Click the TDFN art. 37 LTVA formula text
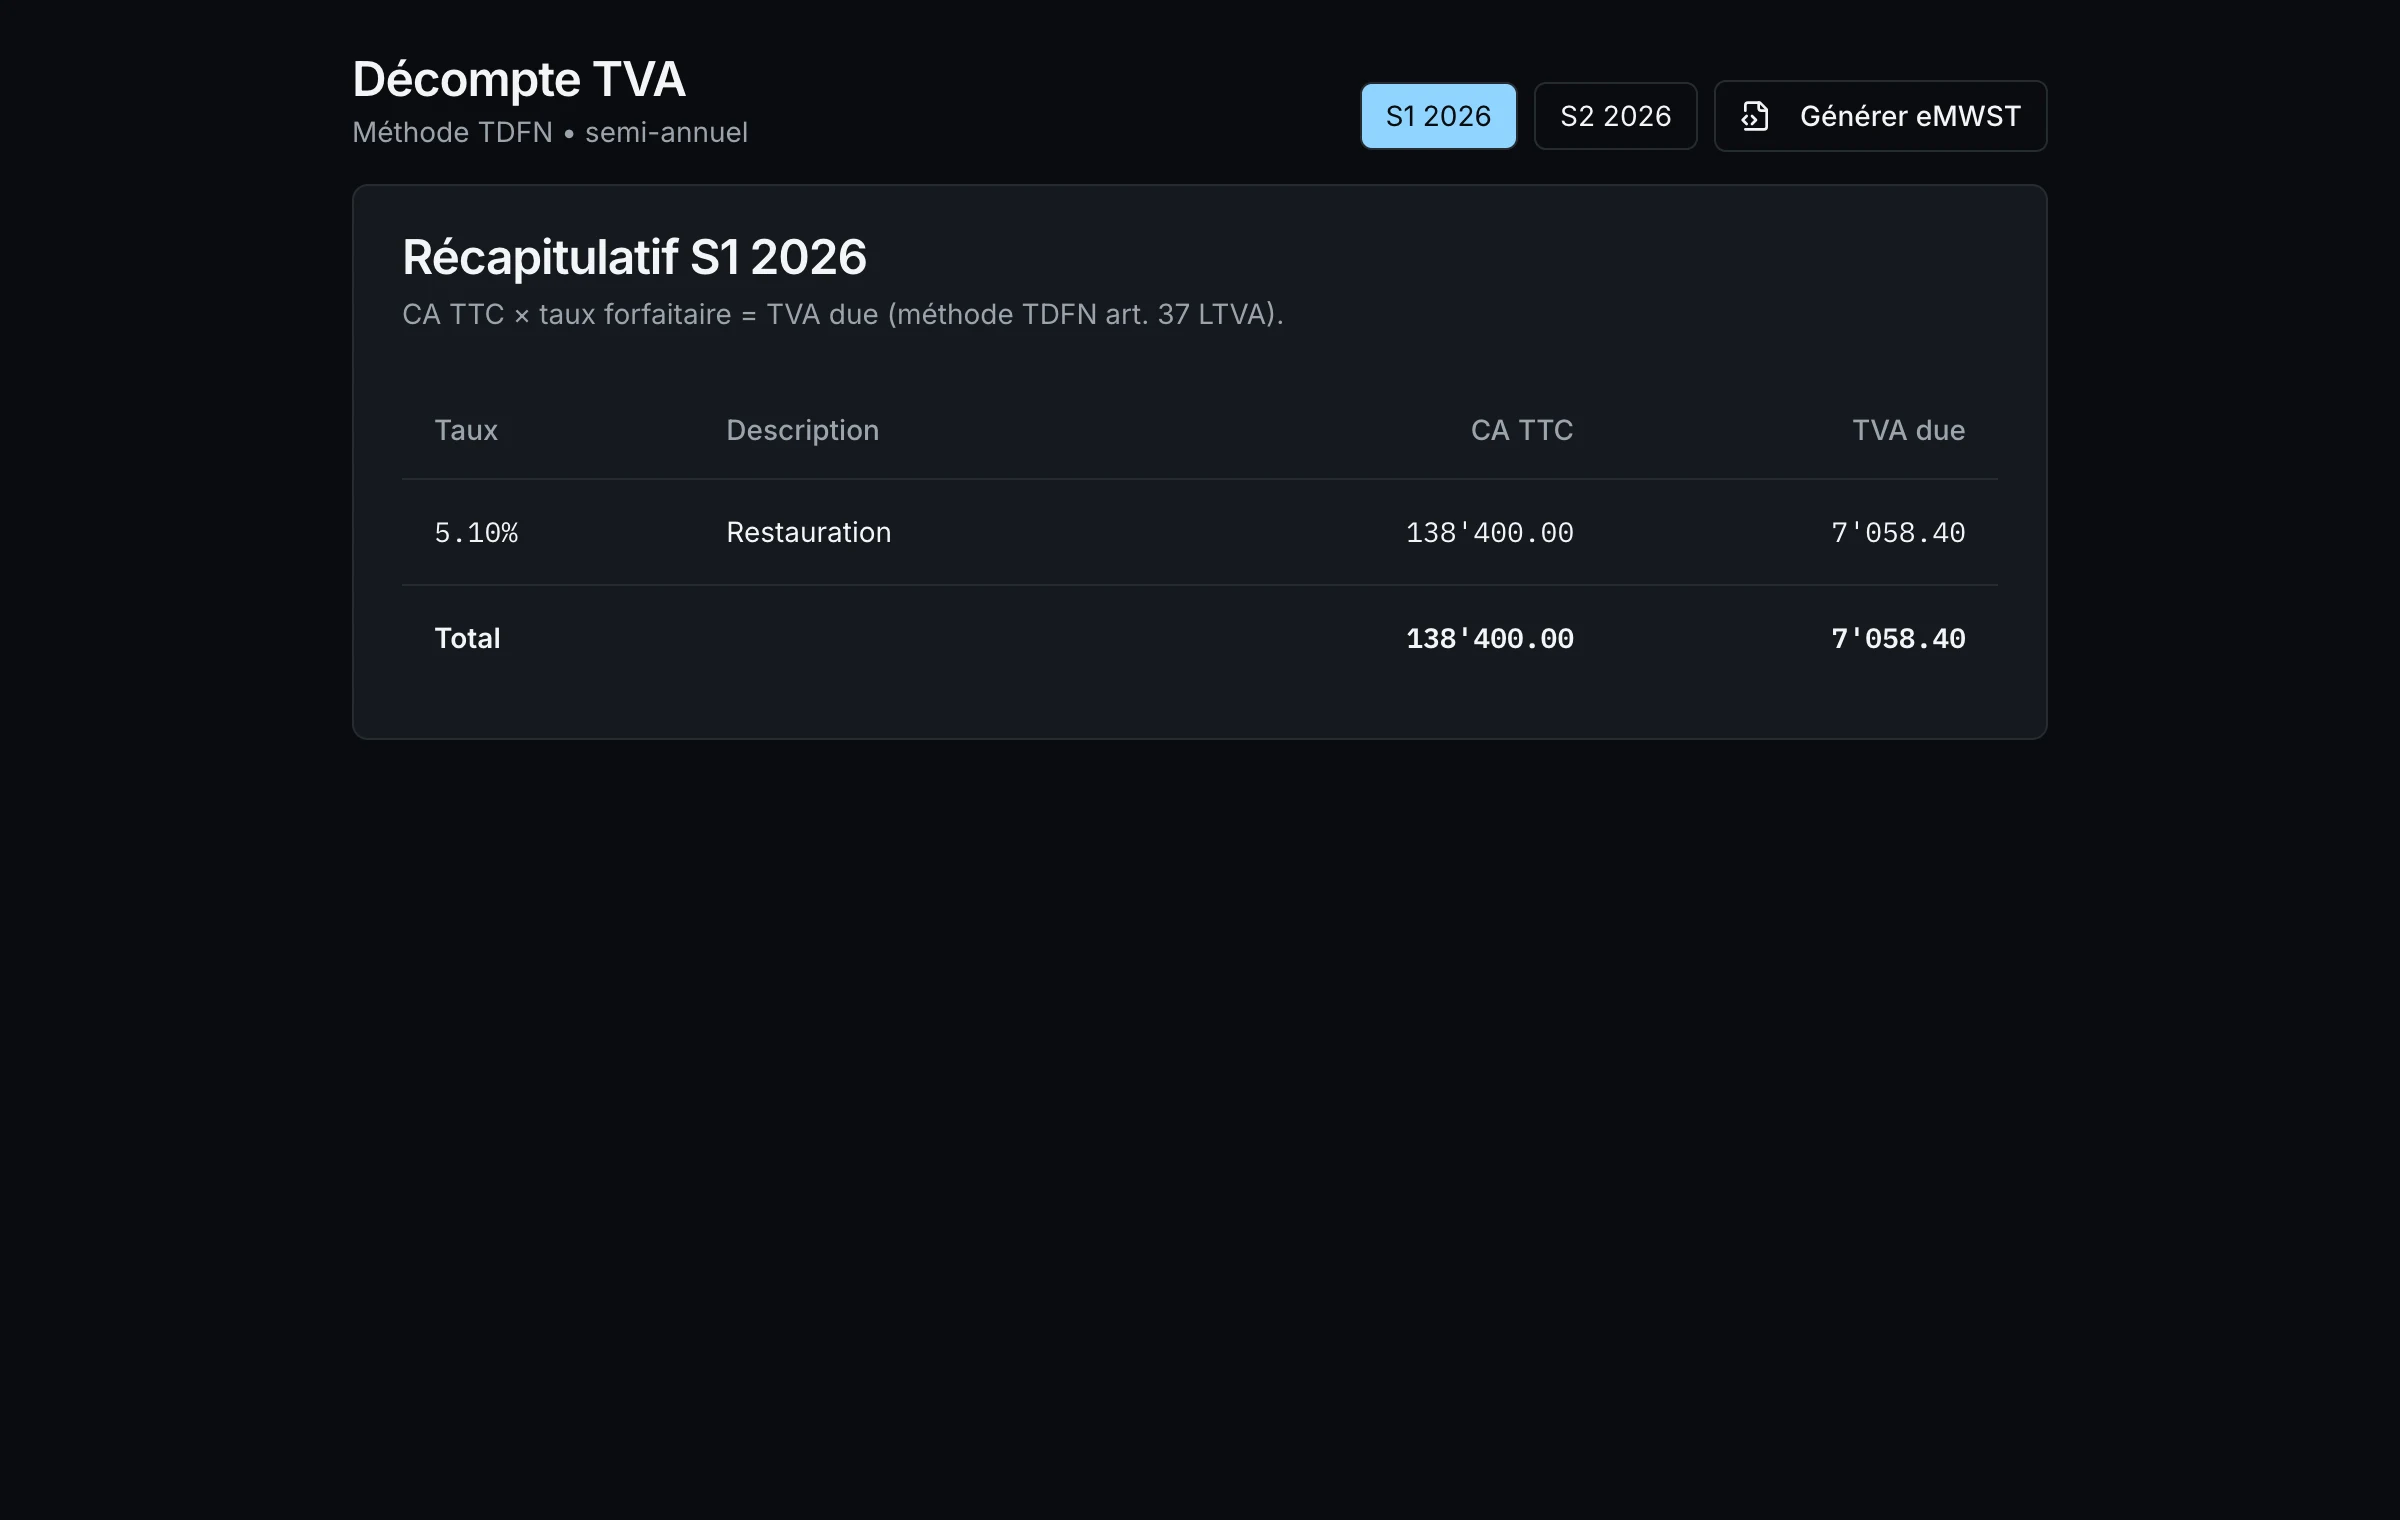Screen dimensions: 2400x1520 click(x=842, y=314)
